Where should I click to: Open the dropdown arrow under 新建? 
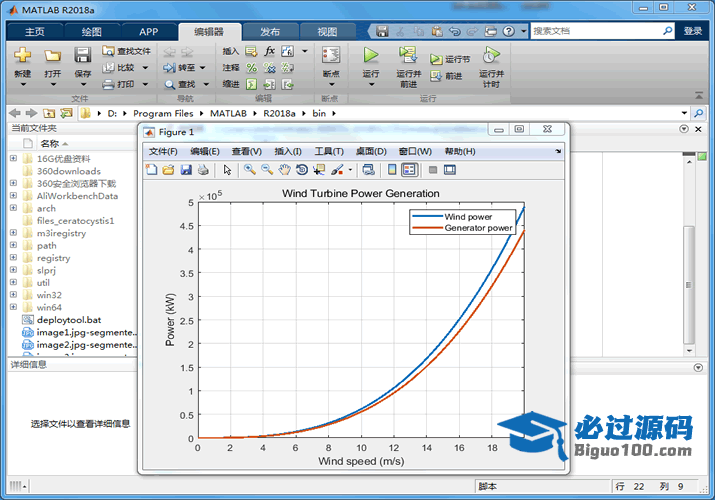point(22,86)
